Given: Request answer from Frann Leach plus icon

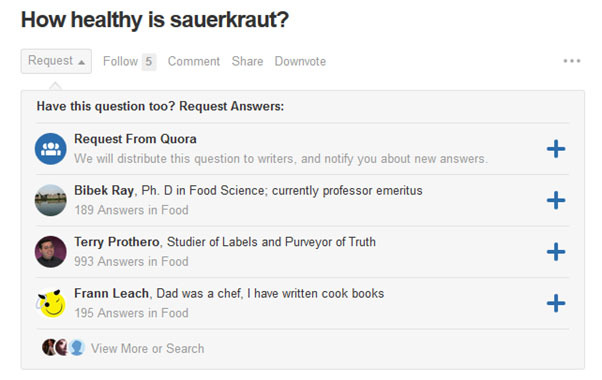Looking at the screenshot, I should (556, 303).
